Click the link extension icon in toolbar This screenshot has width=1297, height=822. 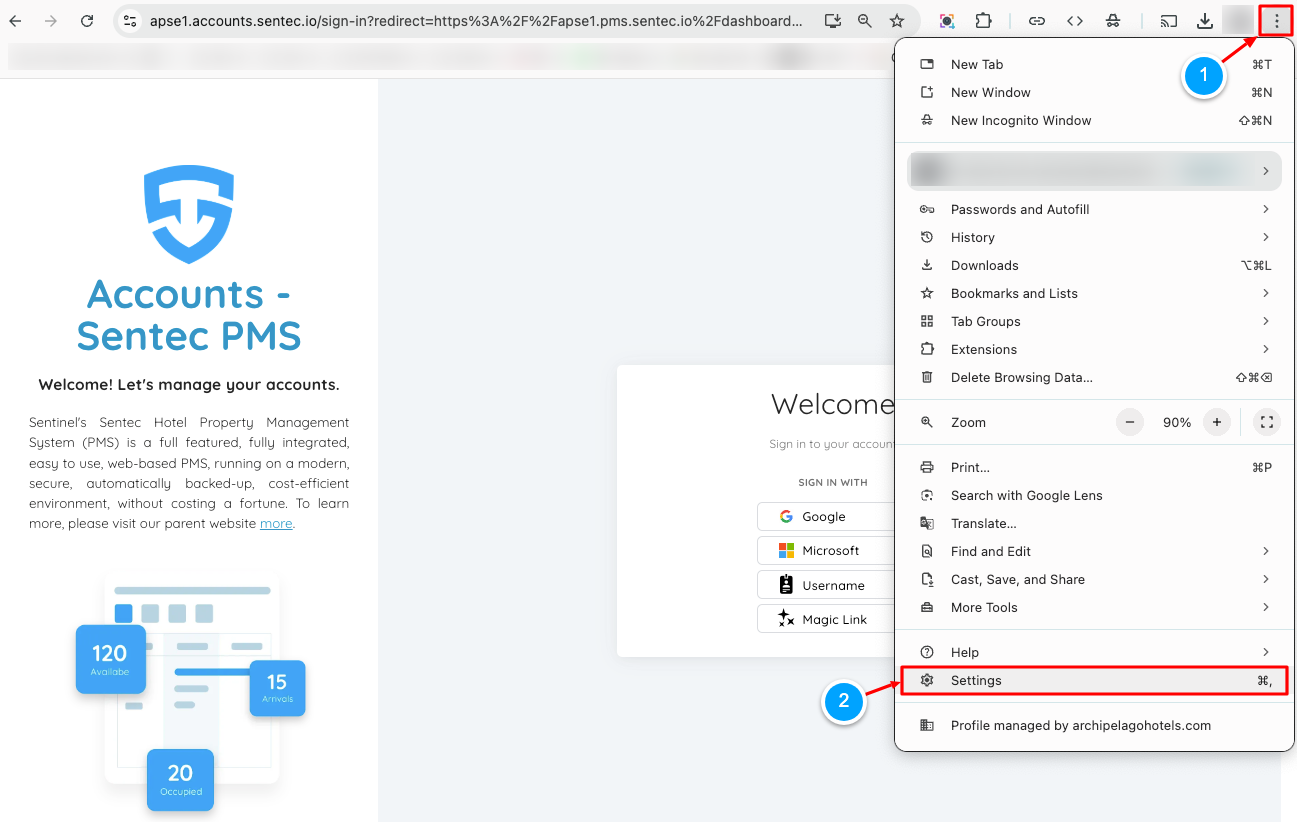(1037, 20)
